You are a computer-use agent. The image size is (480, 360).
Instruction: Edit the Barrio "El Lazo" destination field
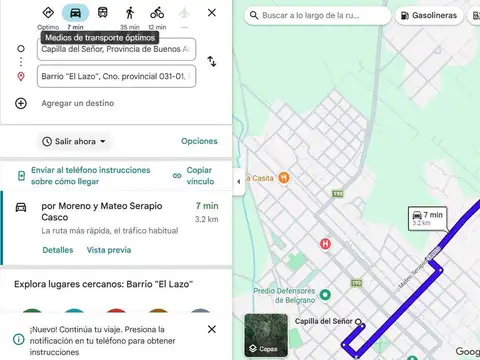tap(116, 76)
